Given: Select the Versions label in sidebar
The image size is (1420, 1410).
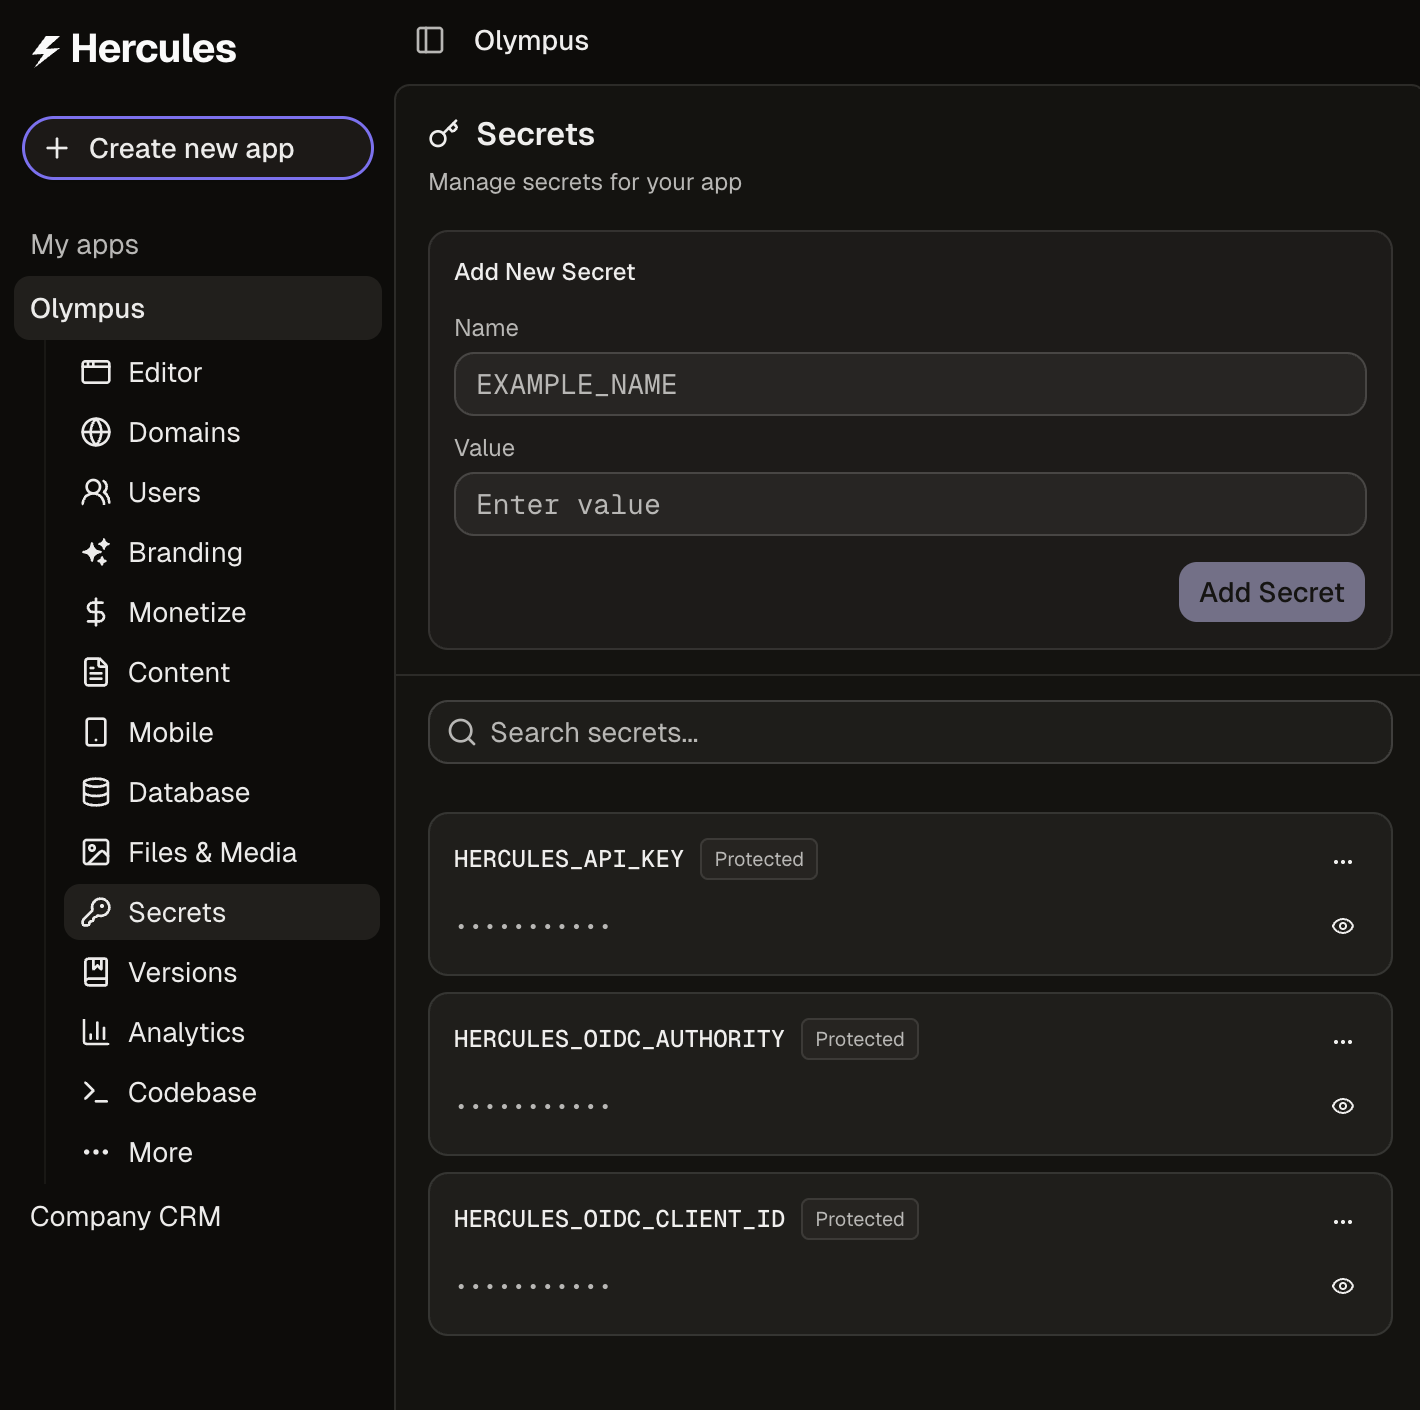Looking at the screenshot, I should 183,972.
